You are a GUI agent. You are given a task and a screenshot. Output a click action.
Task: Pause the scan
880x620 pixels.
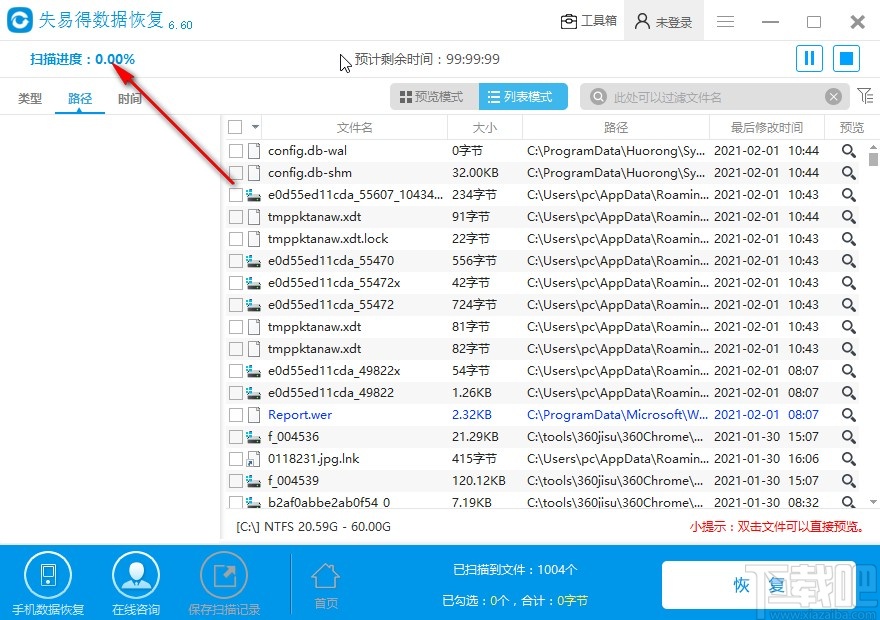click(x=809, y=58)
